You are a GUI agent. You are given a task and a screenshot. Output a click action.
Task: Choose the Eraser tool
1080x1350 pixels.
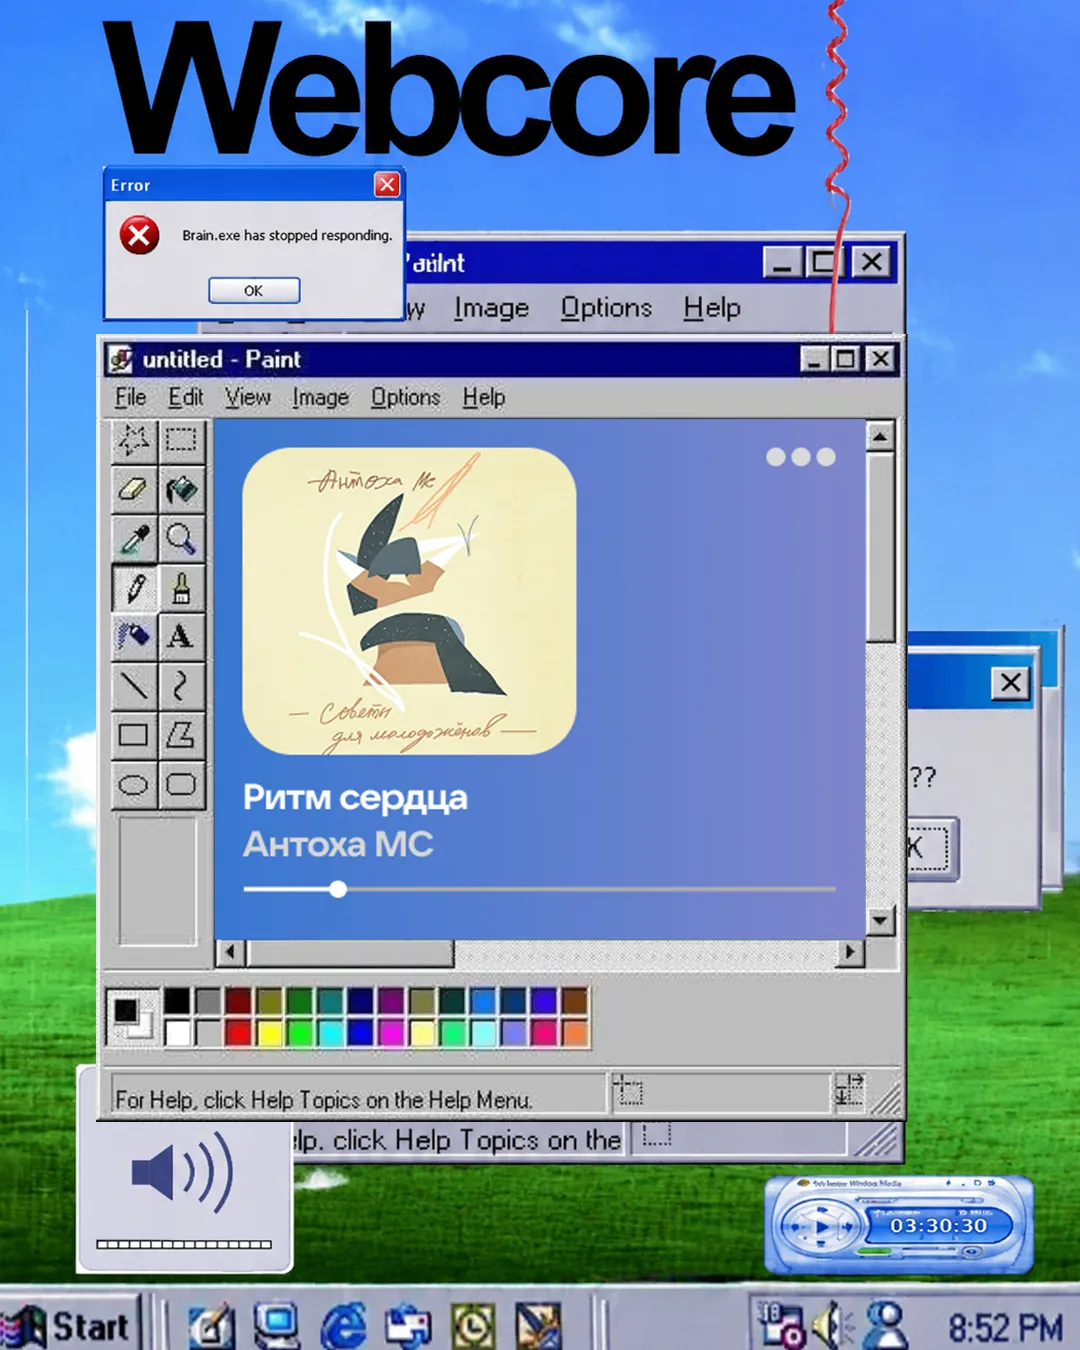click(x=133, y=489)
